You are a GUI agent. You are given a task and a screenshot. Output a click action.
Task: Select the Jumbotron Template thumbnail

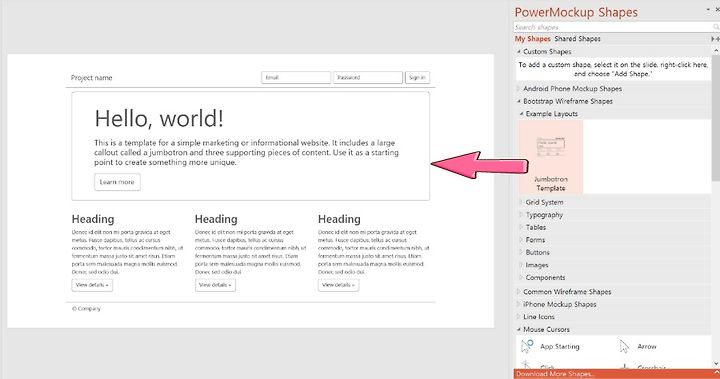(x=551, y=157)
